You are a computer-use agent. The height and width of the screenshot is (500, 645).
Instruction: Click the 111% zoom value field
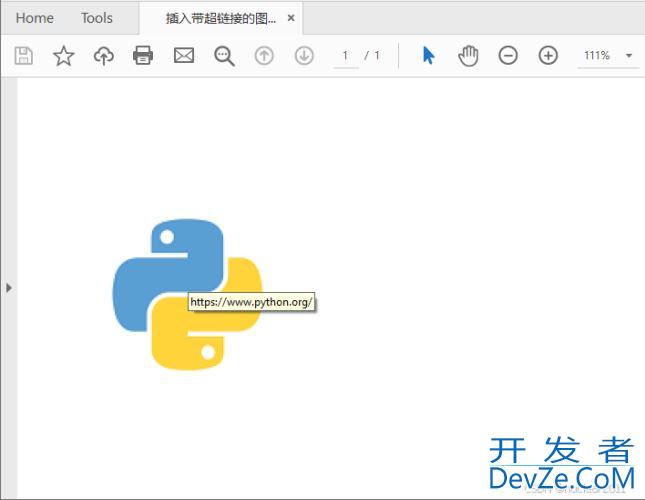(x=597, y=56)
